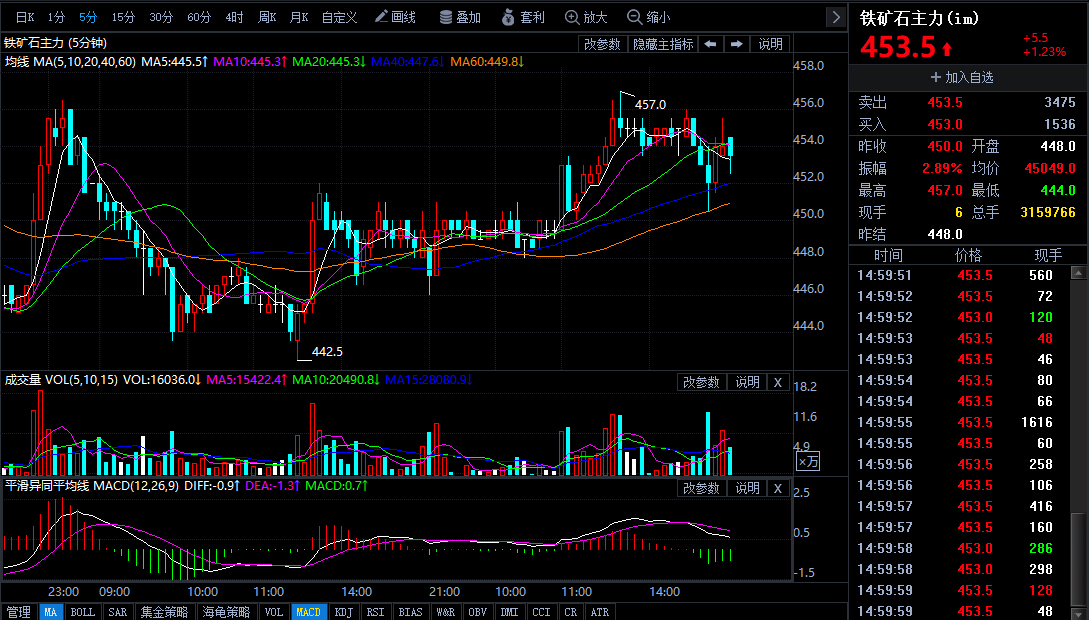Switch to 60分 period
This screenshot has height=620, width=1089.
(199, 17)
